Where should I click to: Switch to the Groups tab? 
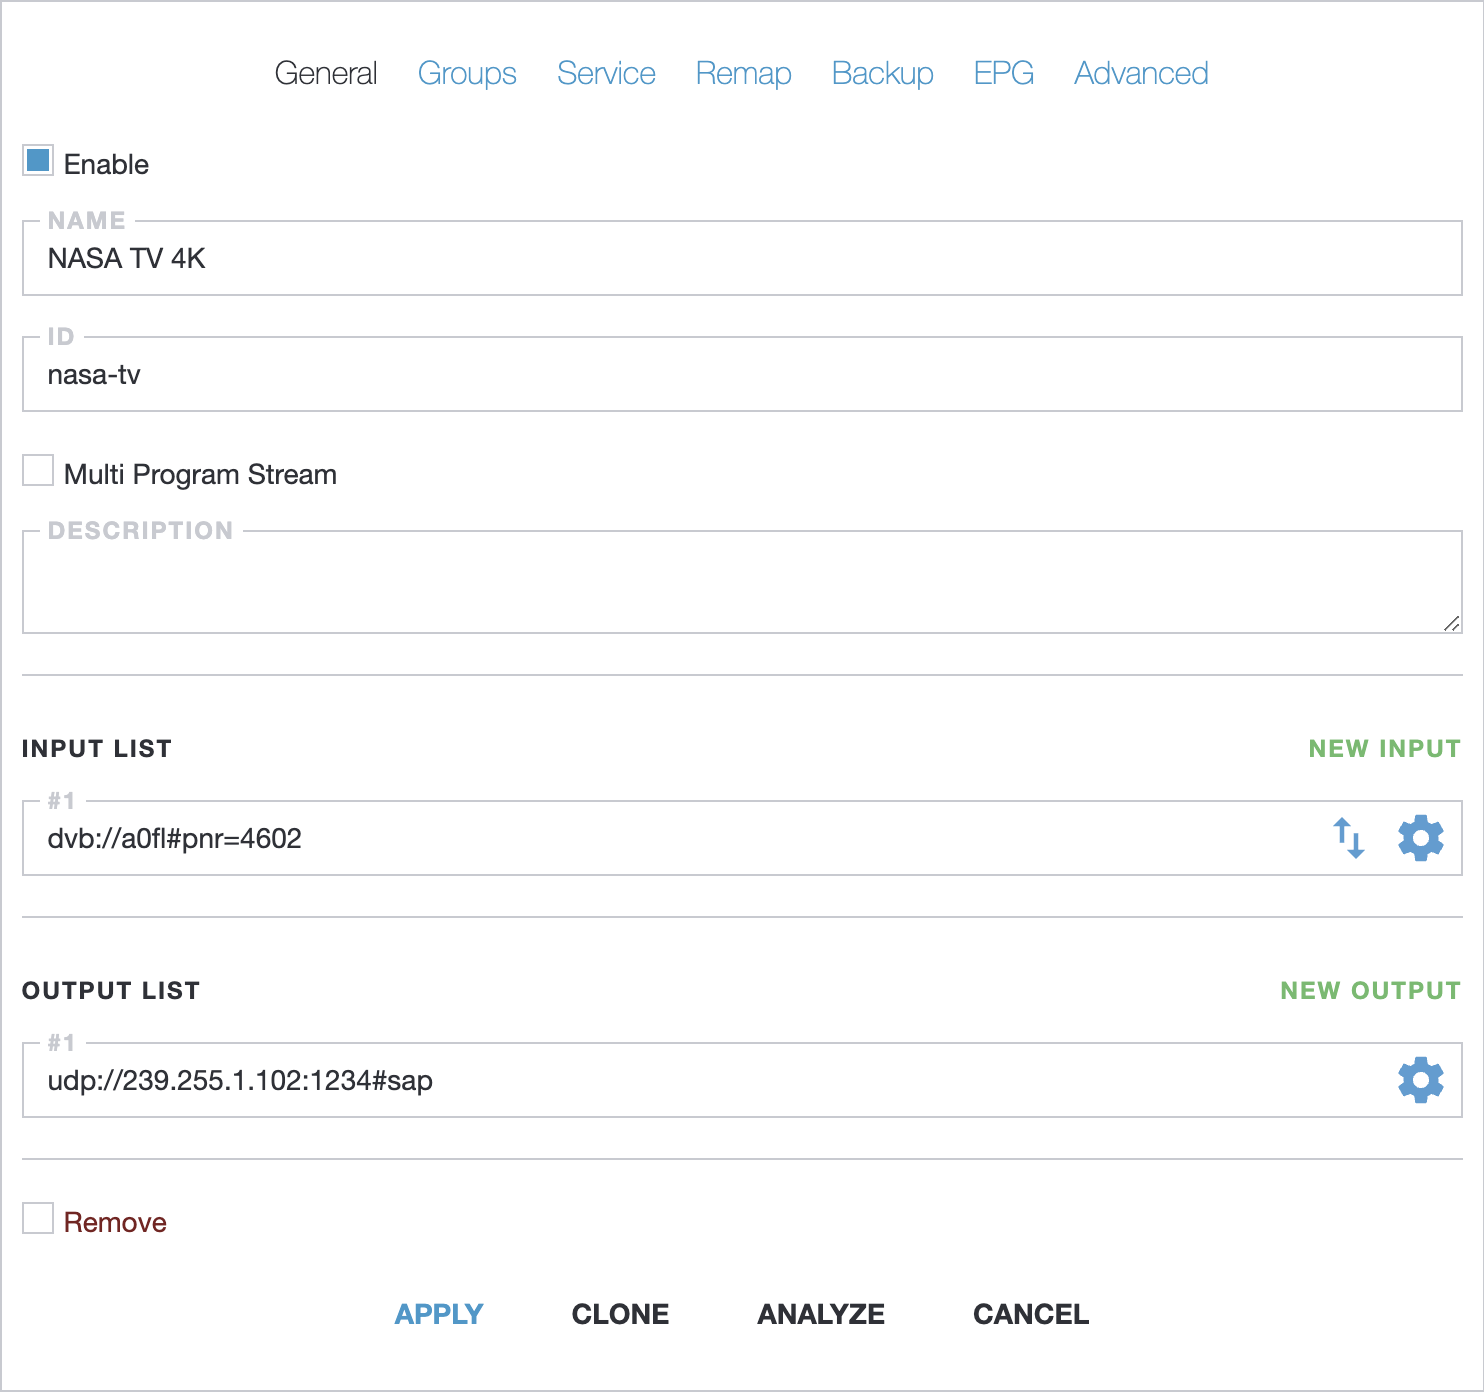pyautogui.click(x=467, y=73)
